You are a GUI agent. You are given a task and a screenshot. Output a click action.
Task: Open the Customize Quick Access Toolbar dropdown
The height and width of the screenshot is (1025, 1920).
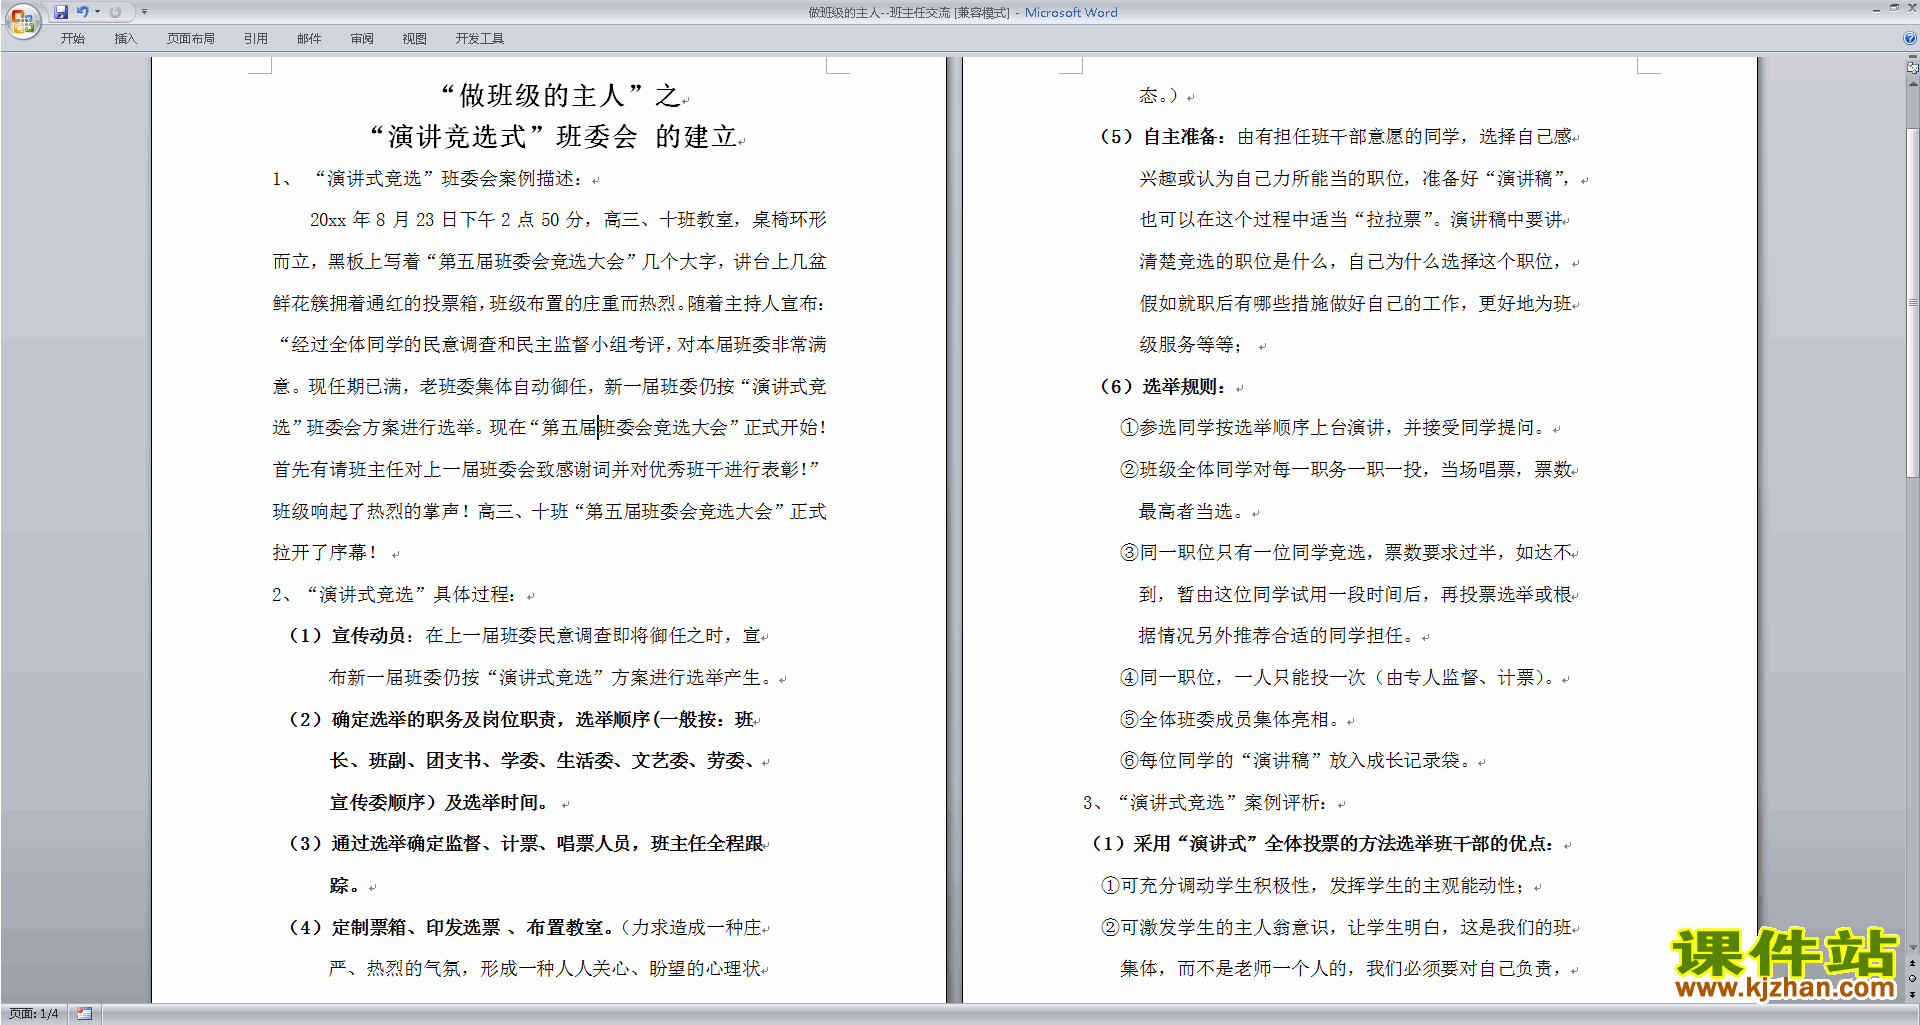(x=144, y=12)
